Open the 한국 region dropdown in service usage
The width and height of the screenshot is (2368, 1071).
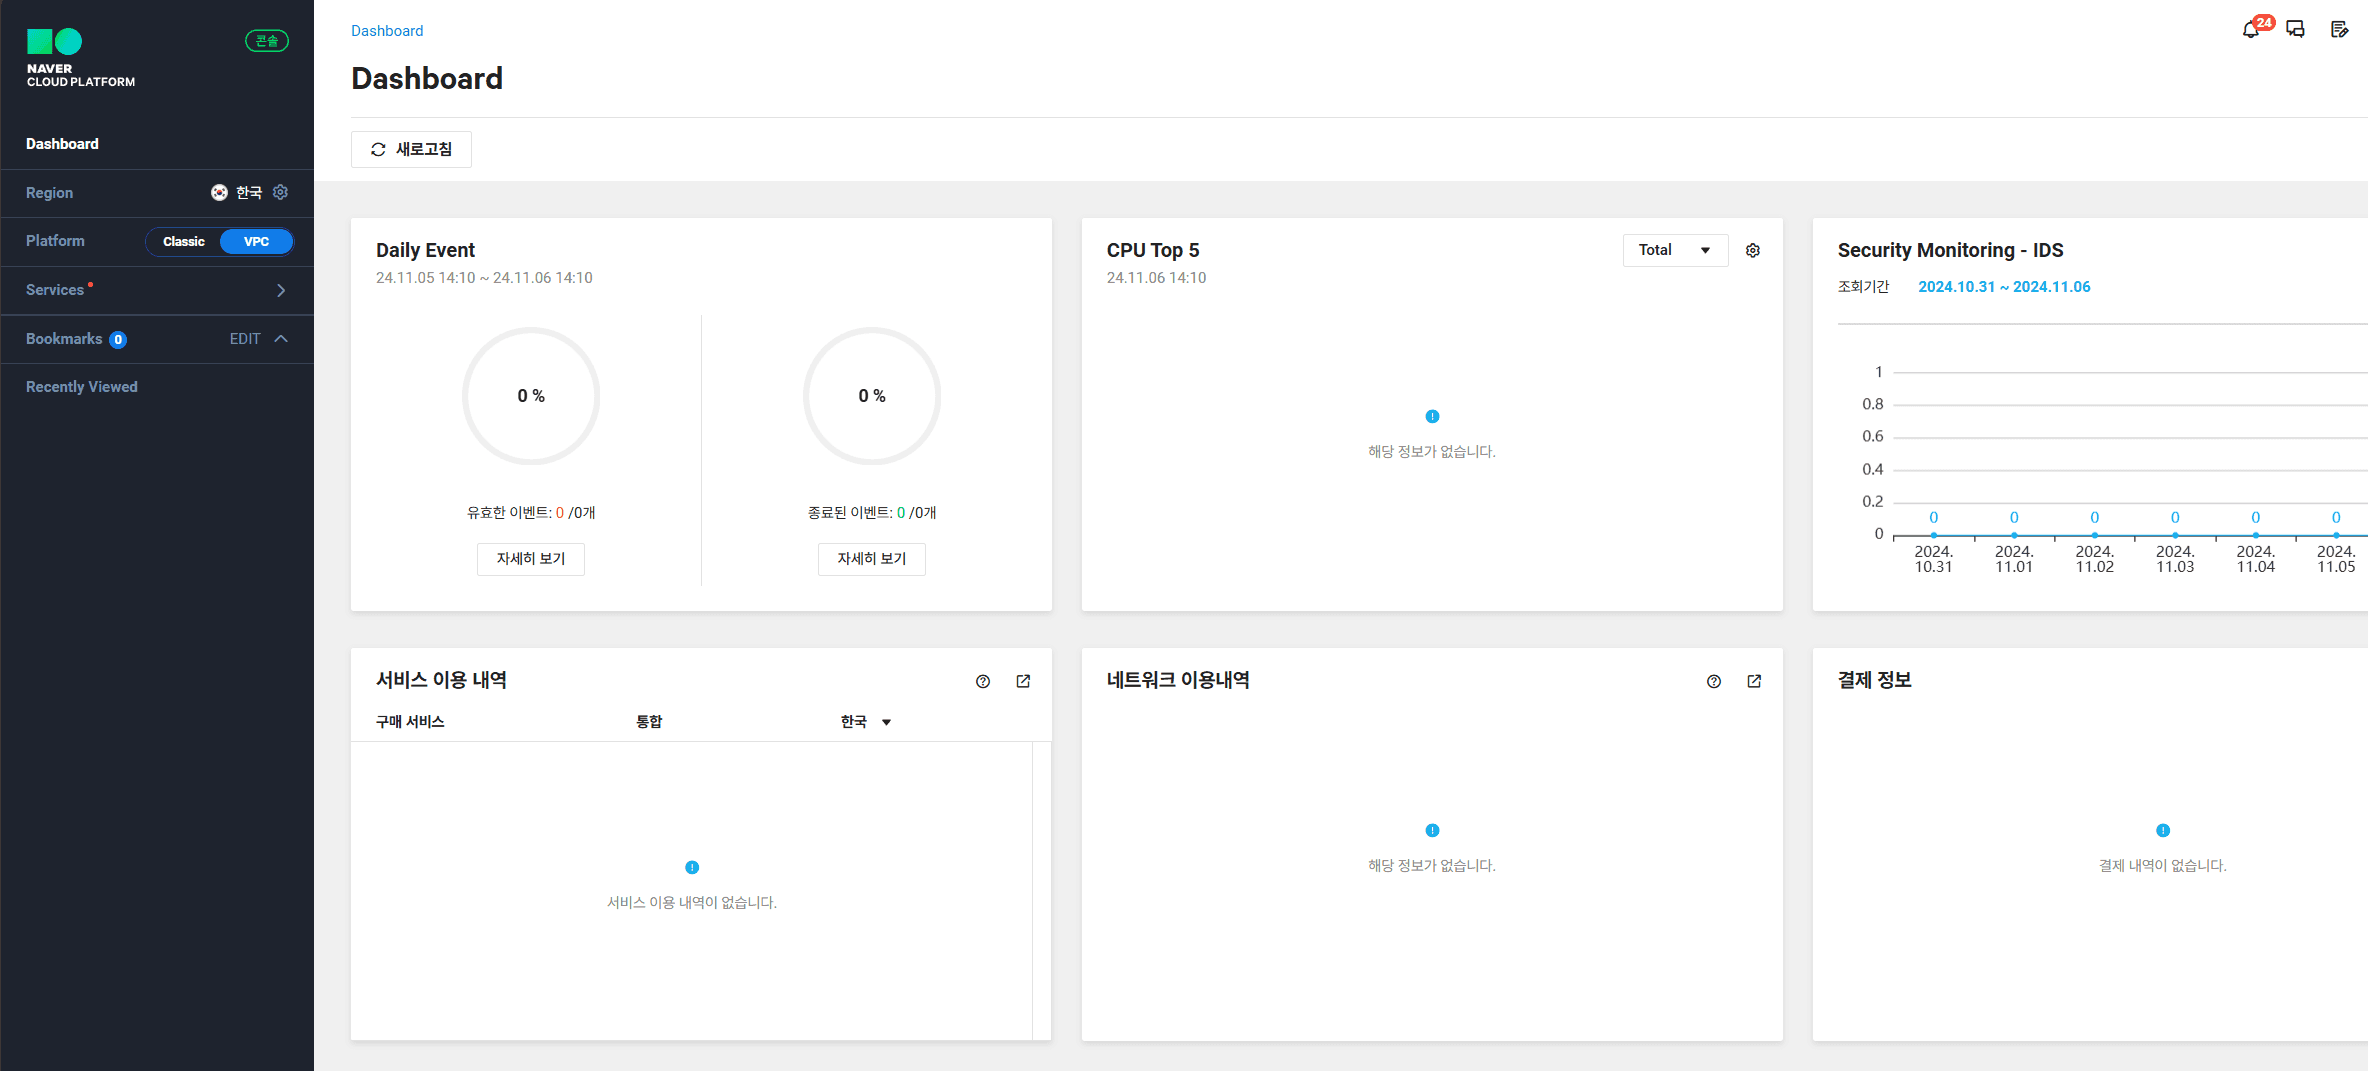[x=865, y=722]
